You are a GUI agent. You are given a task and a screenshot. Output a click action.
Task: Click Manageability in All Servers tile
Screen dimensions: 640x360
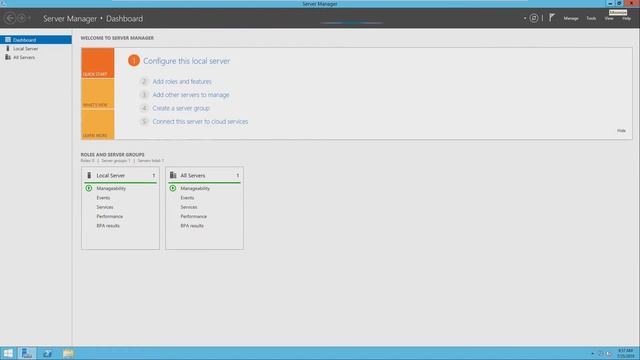click(195, 188)
